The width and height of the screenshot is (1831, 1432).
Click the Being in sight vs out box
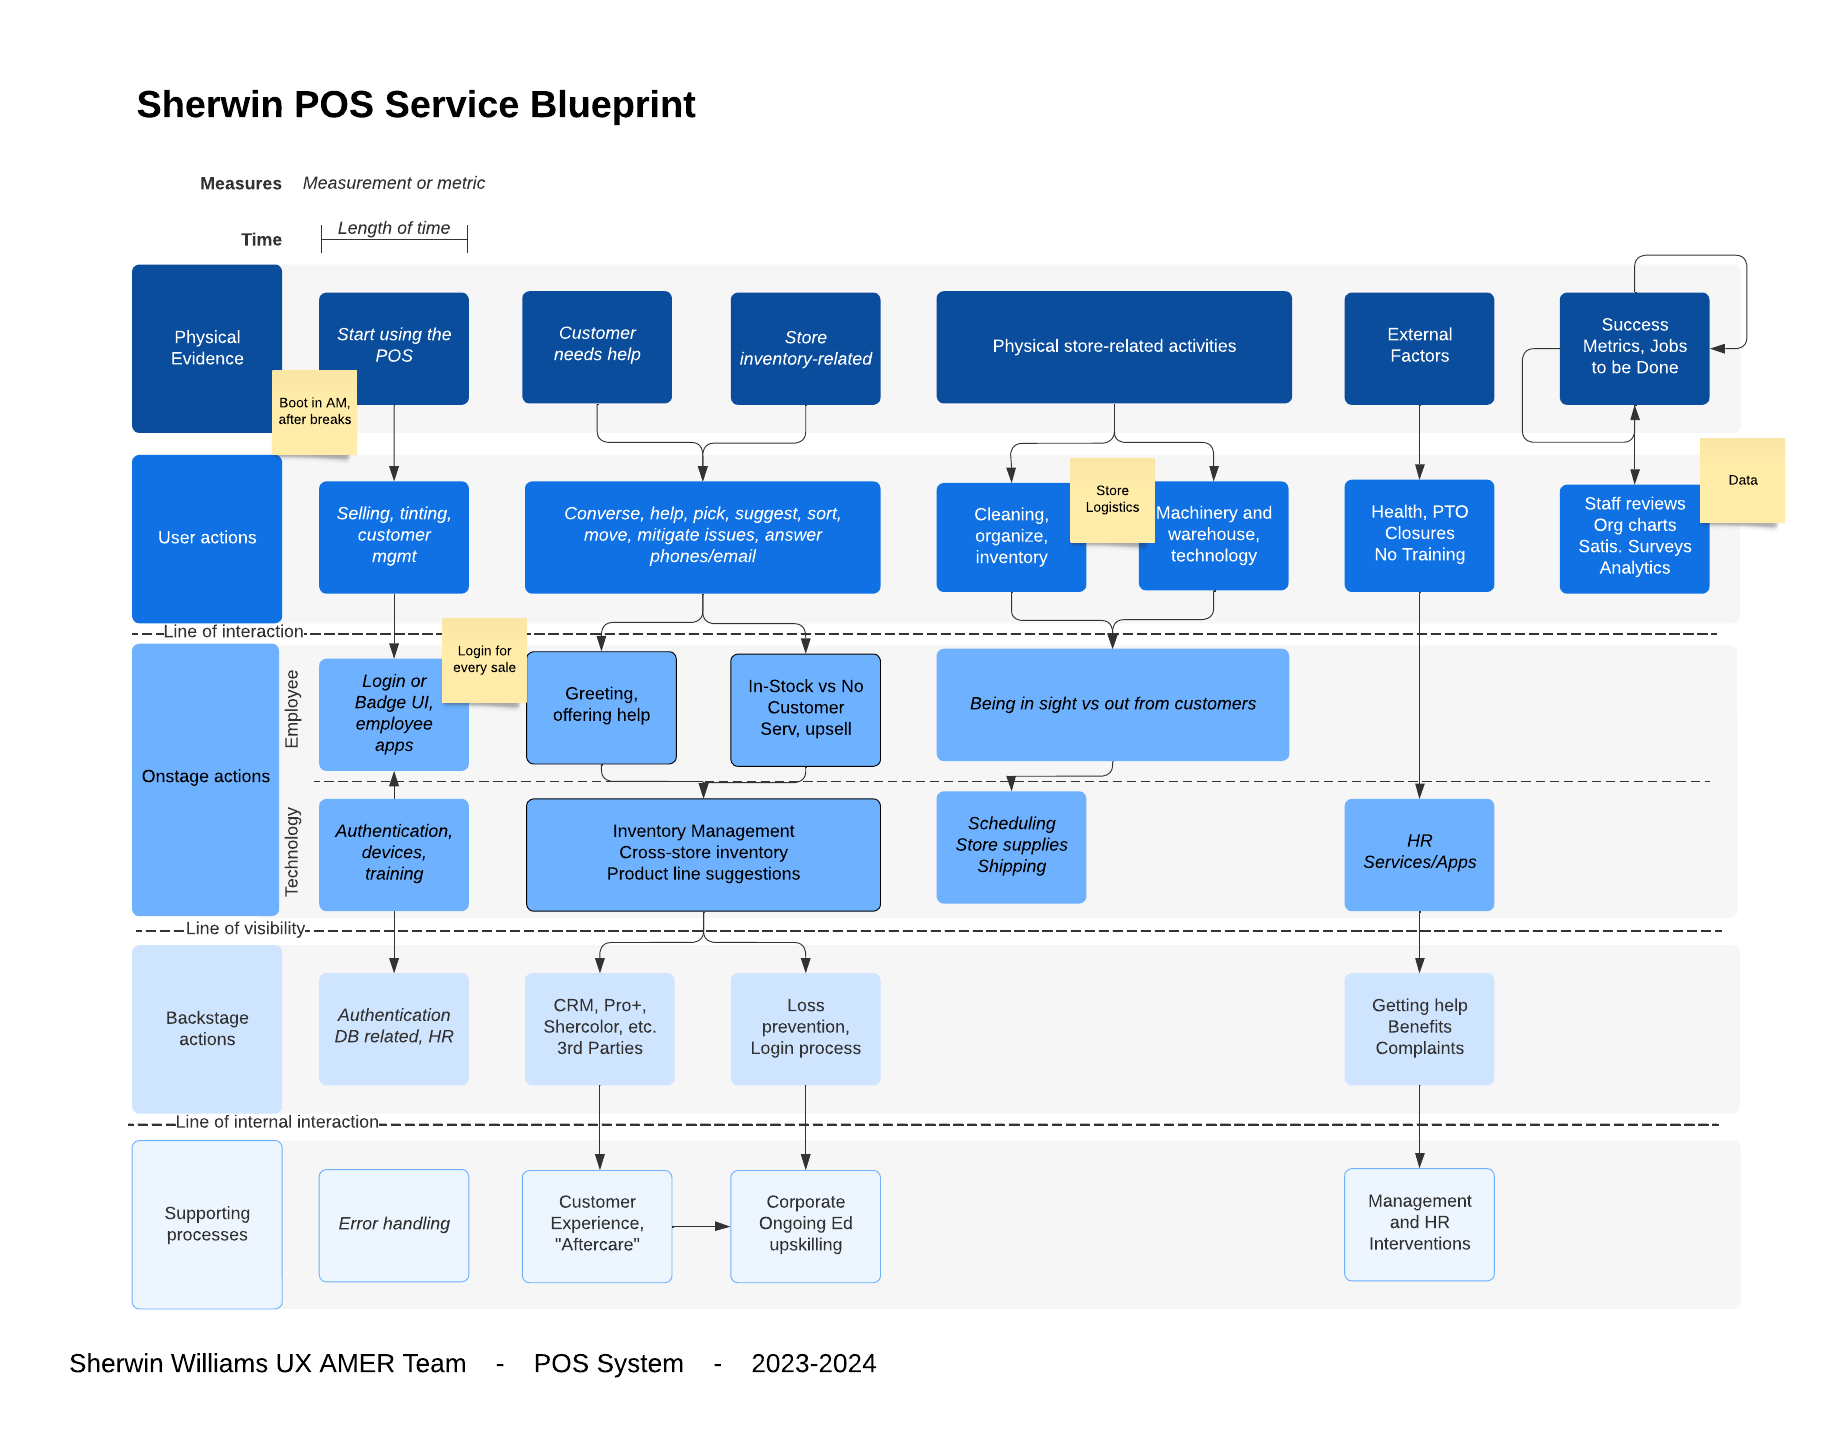click(x=1112, y=705)
